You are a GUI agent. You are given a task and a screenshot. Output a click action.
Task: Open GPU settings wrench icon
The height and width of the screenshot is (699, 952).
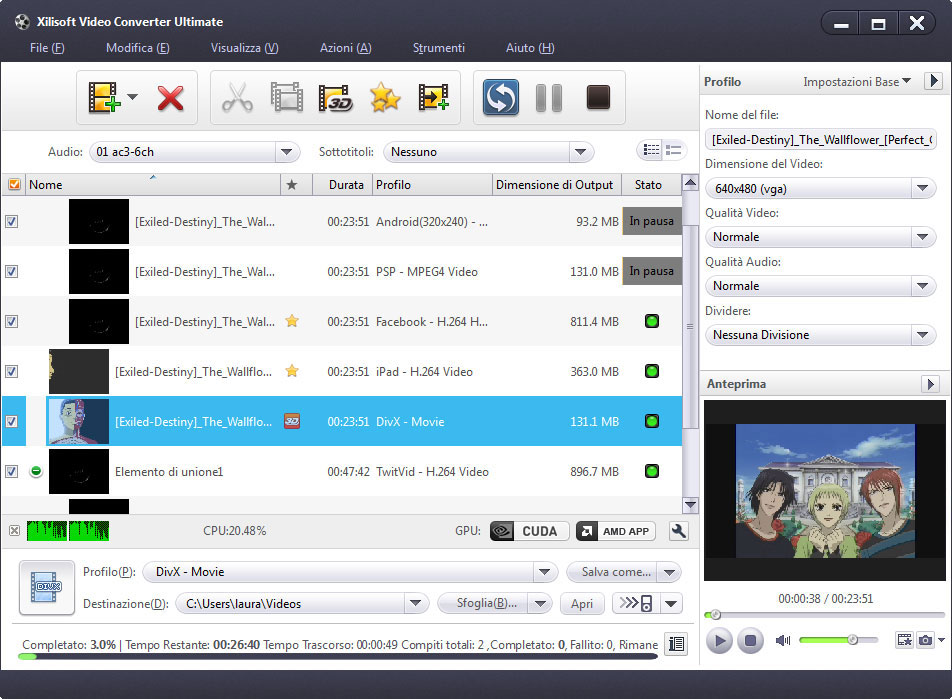click(678, 531)
